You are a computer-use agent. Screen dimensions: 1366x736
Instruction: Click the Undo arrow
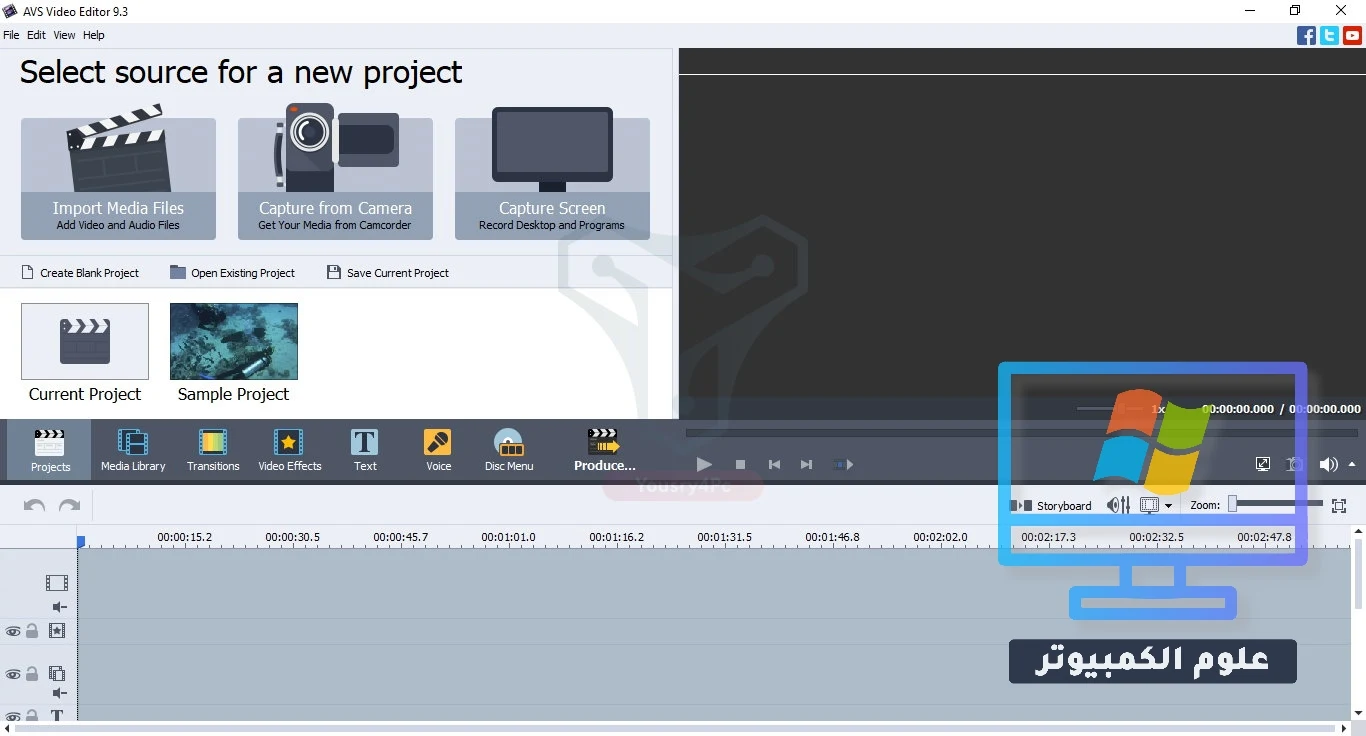(35, 506)
